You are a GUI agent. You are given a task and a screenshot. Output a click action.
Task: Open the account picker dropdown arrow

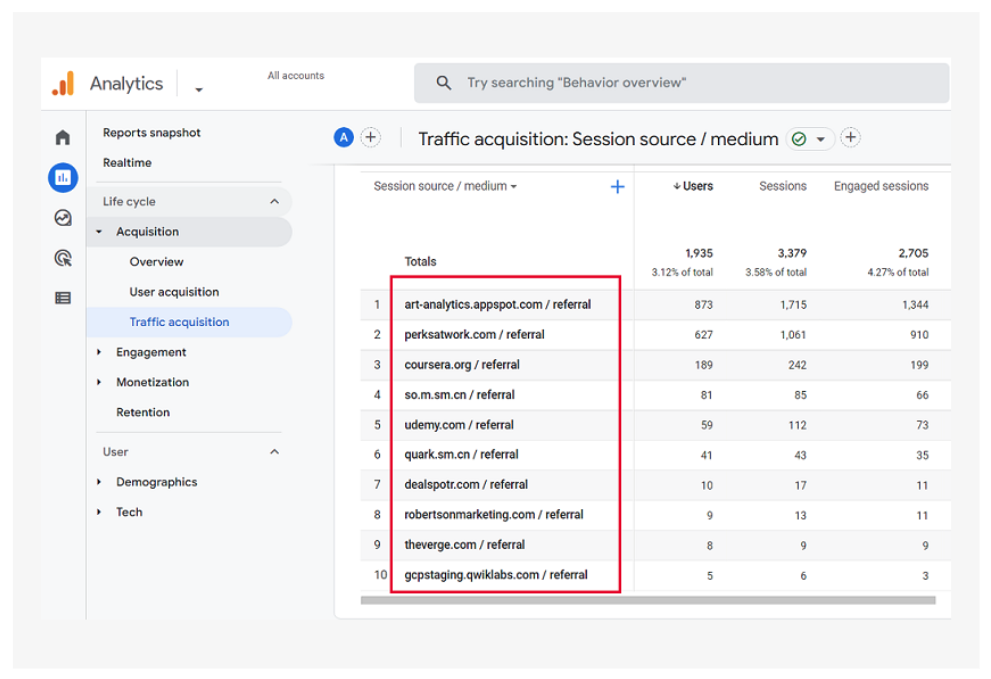[199, 90]
